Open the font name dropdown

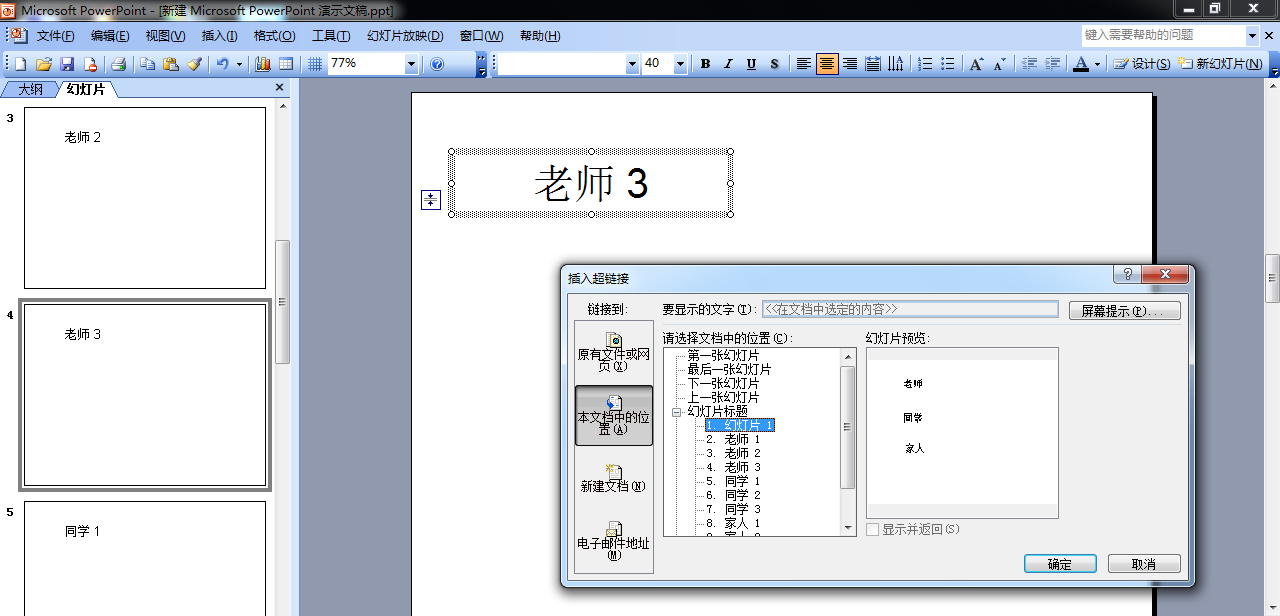(632, 64)
